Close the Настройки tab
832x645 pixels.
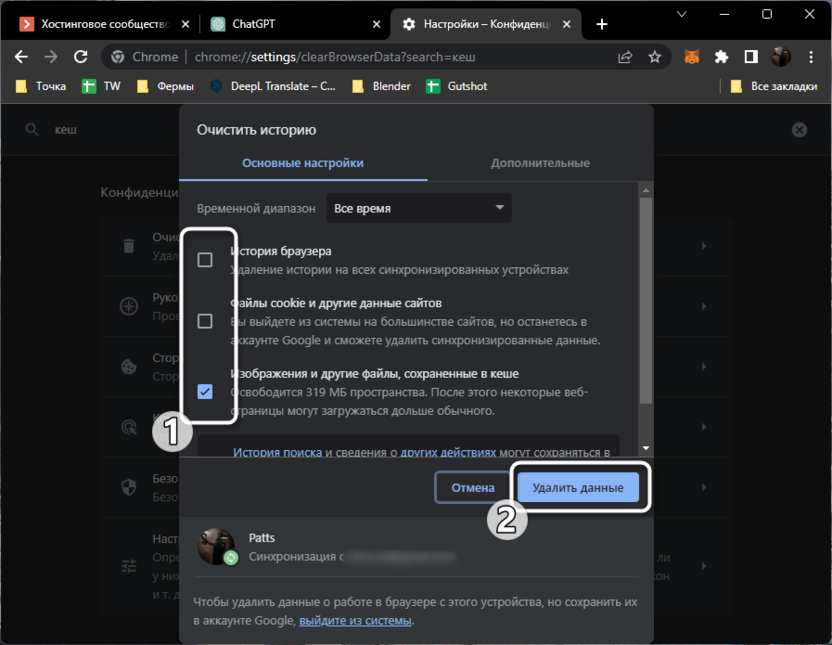pos(567,24)
